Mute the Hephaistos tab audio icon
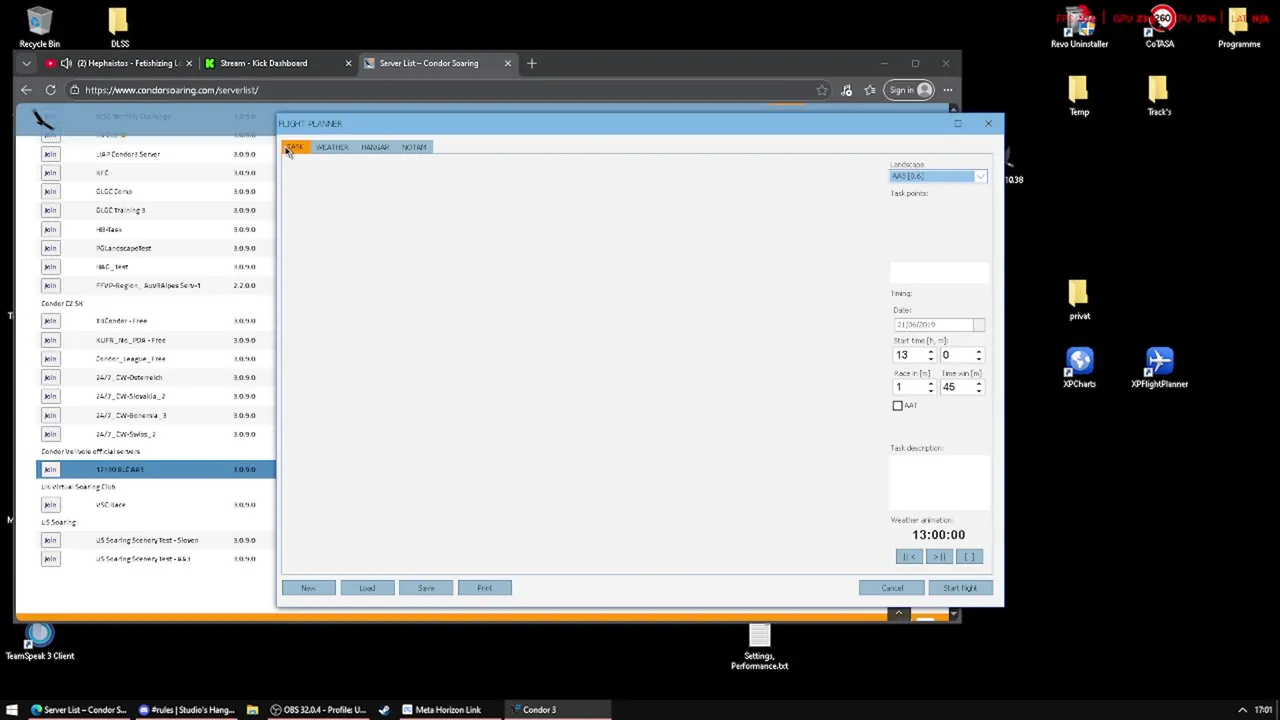Screen dimensions: 1280x720 tap(66, 63)
